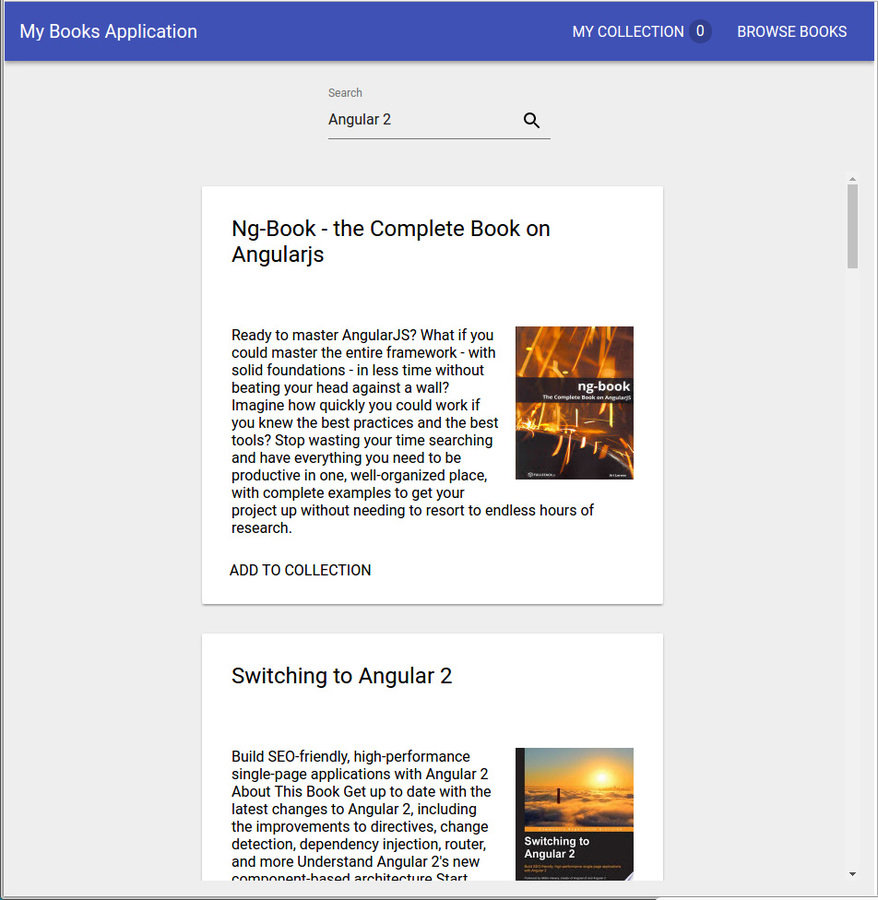The image size is (878, 900).
Task: Click the Search field label
Action: pos(345,92)
